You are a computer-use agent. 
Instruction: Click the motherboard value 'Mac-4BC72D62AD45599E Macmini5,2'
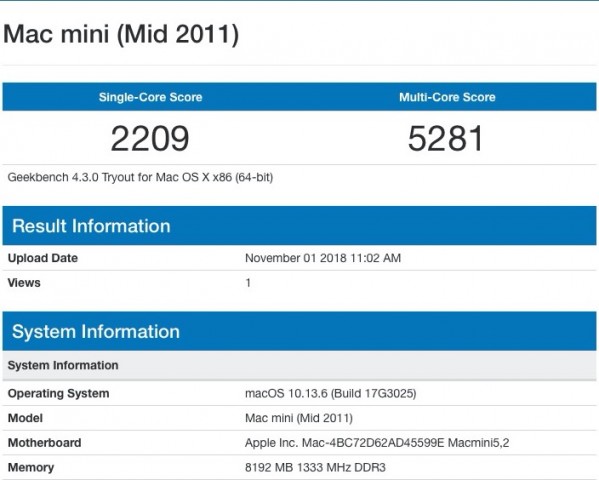point(405,443)
